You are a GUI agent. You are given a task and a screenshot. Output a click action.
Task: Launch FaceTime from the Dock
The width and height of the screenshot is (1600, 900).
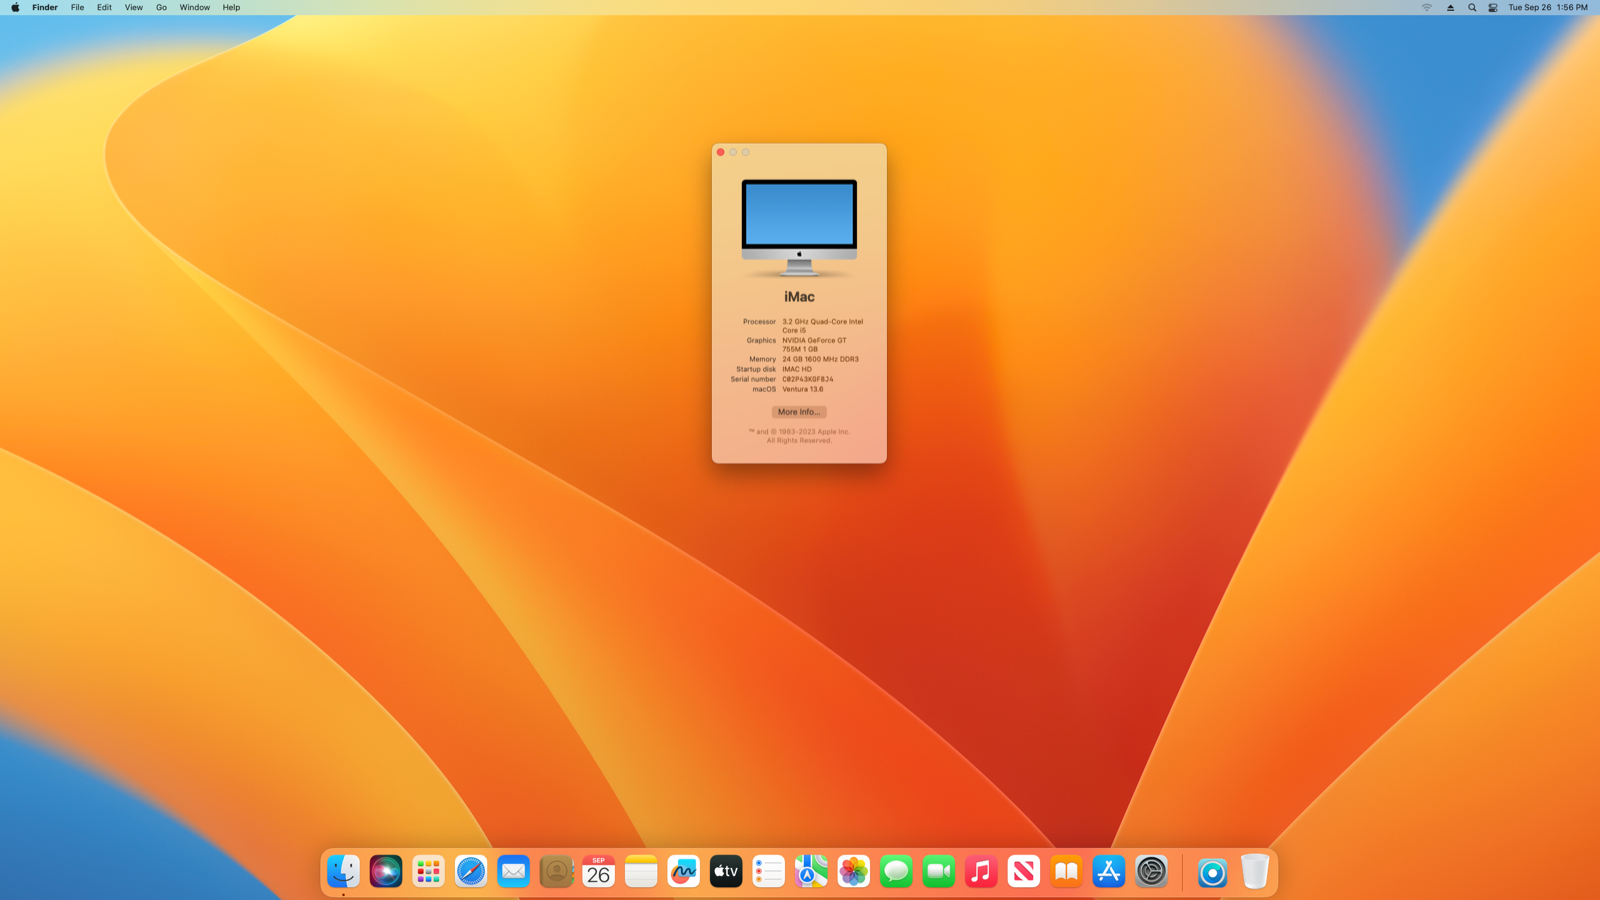(939, 872)
